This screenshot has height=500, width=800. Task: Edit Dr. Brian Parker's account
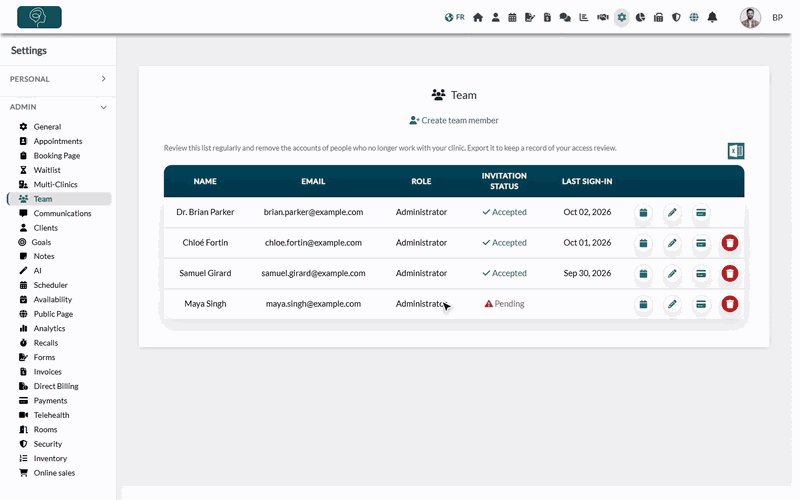[x=672, y=213]
